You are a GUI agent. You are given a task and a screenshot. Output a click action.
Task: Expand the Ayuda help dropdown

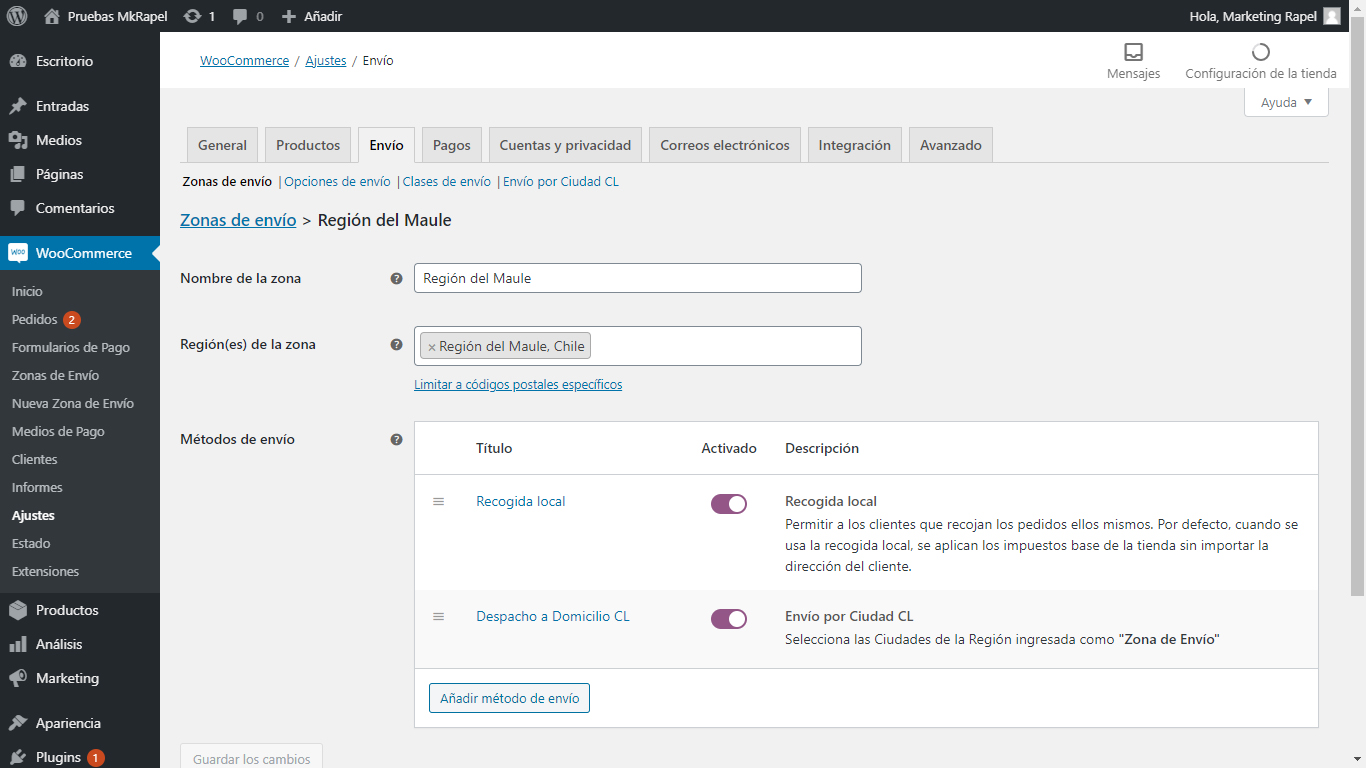pos(1286,102)
